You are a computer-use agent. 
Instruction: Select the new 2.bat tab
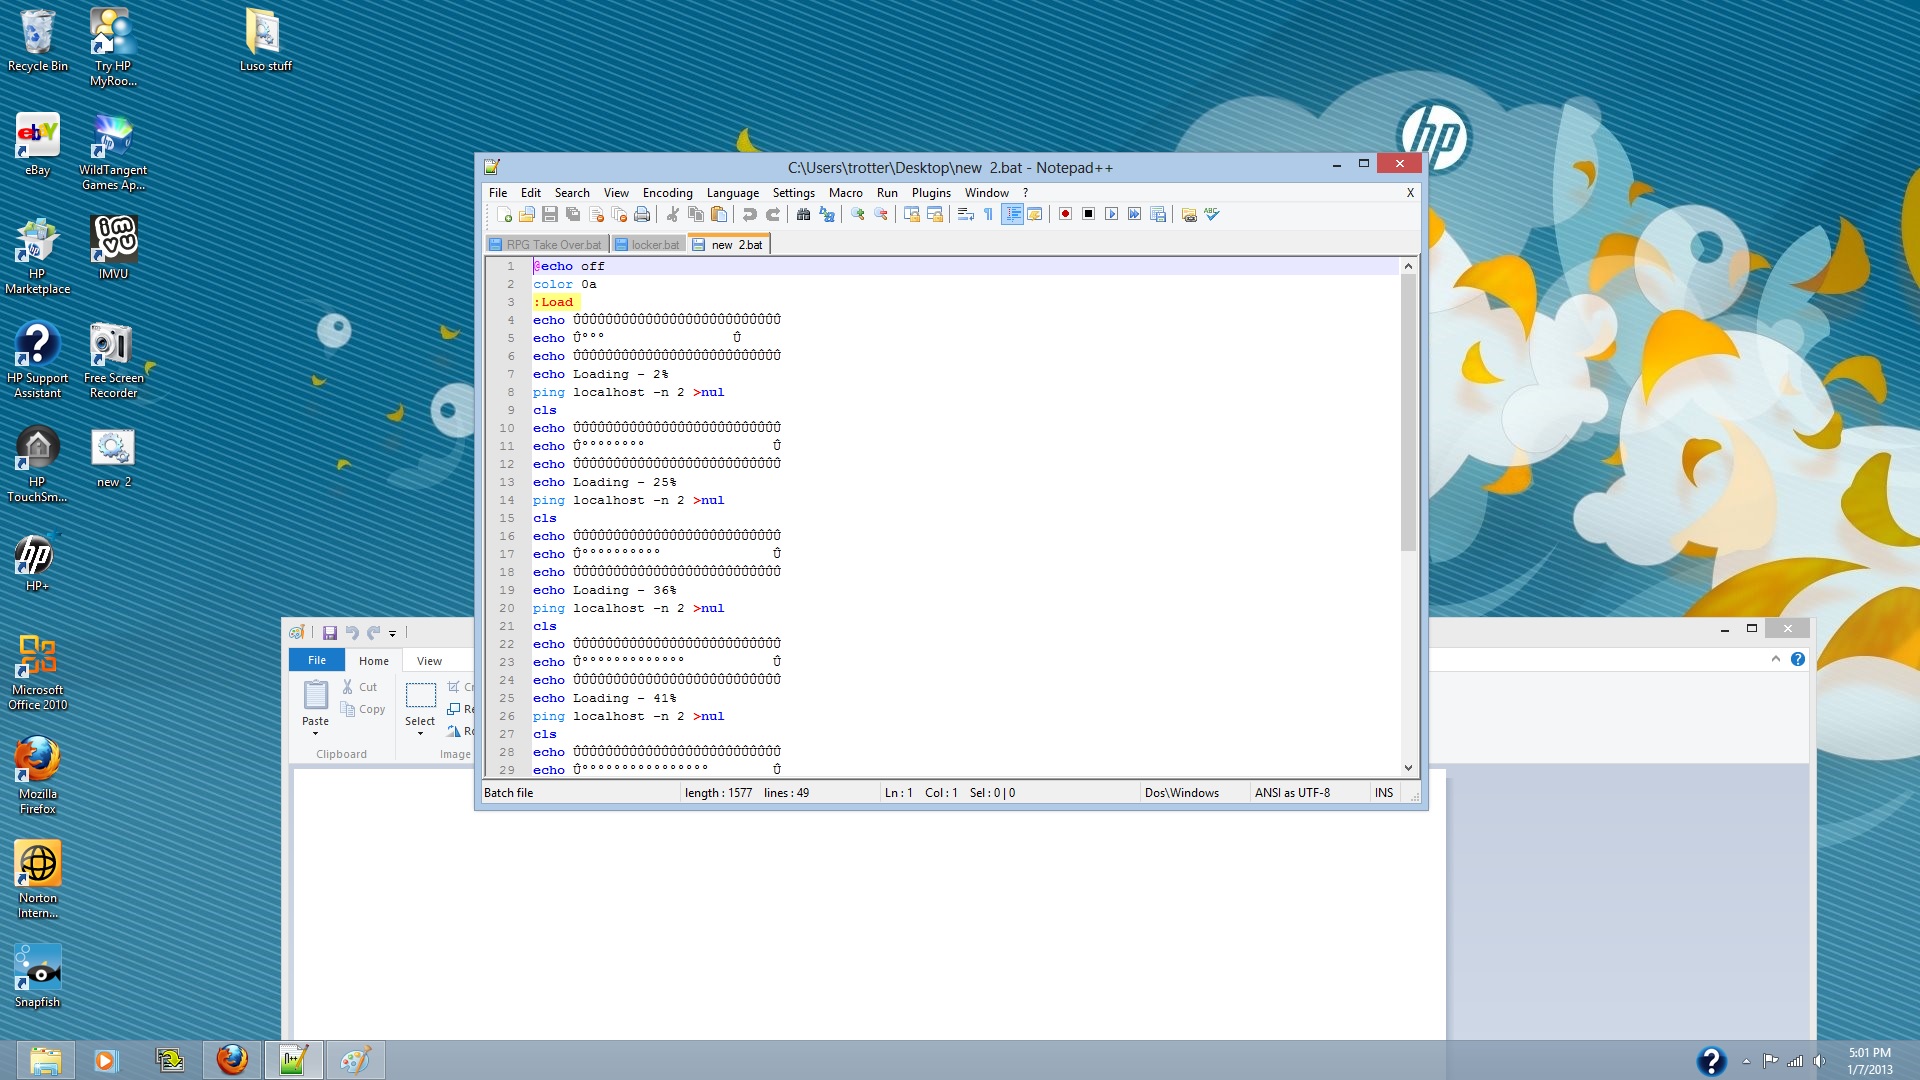[x=728, y=244]
